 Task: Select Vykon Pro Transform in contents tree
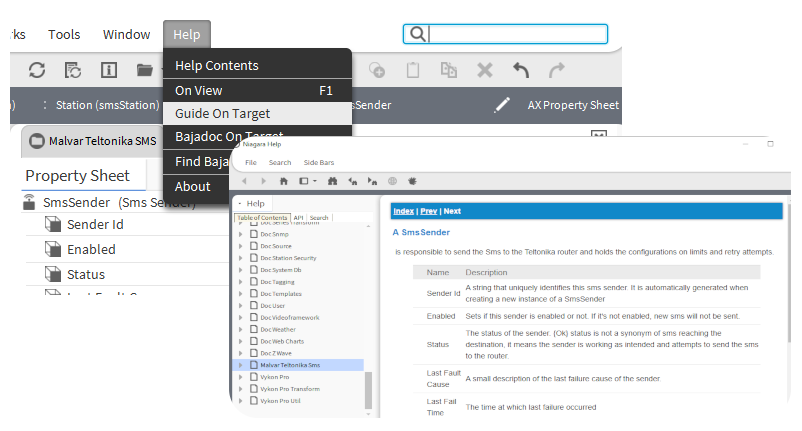290,389
